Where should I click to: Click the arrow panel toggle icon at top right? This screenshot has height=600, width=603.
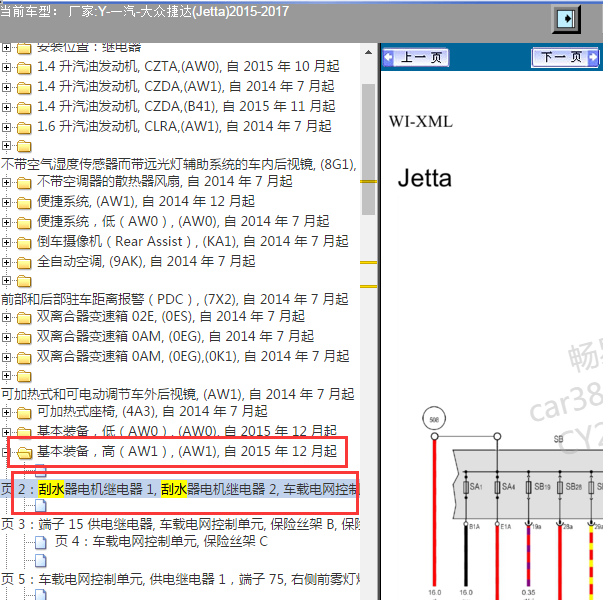566,19
